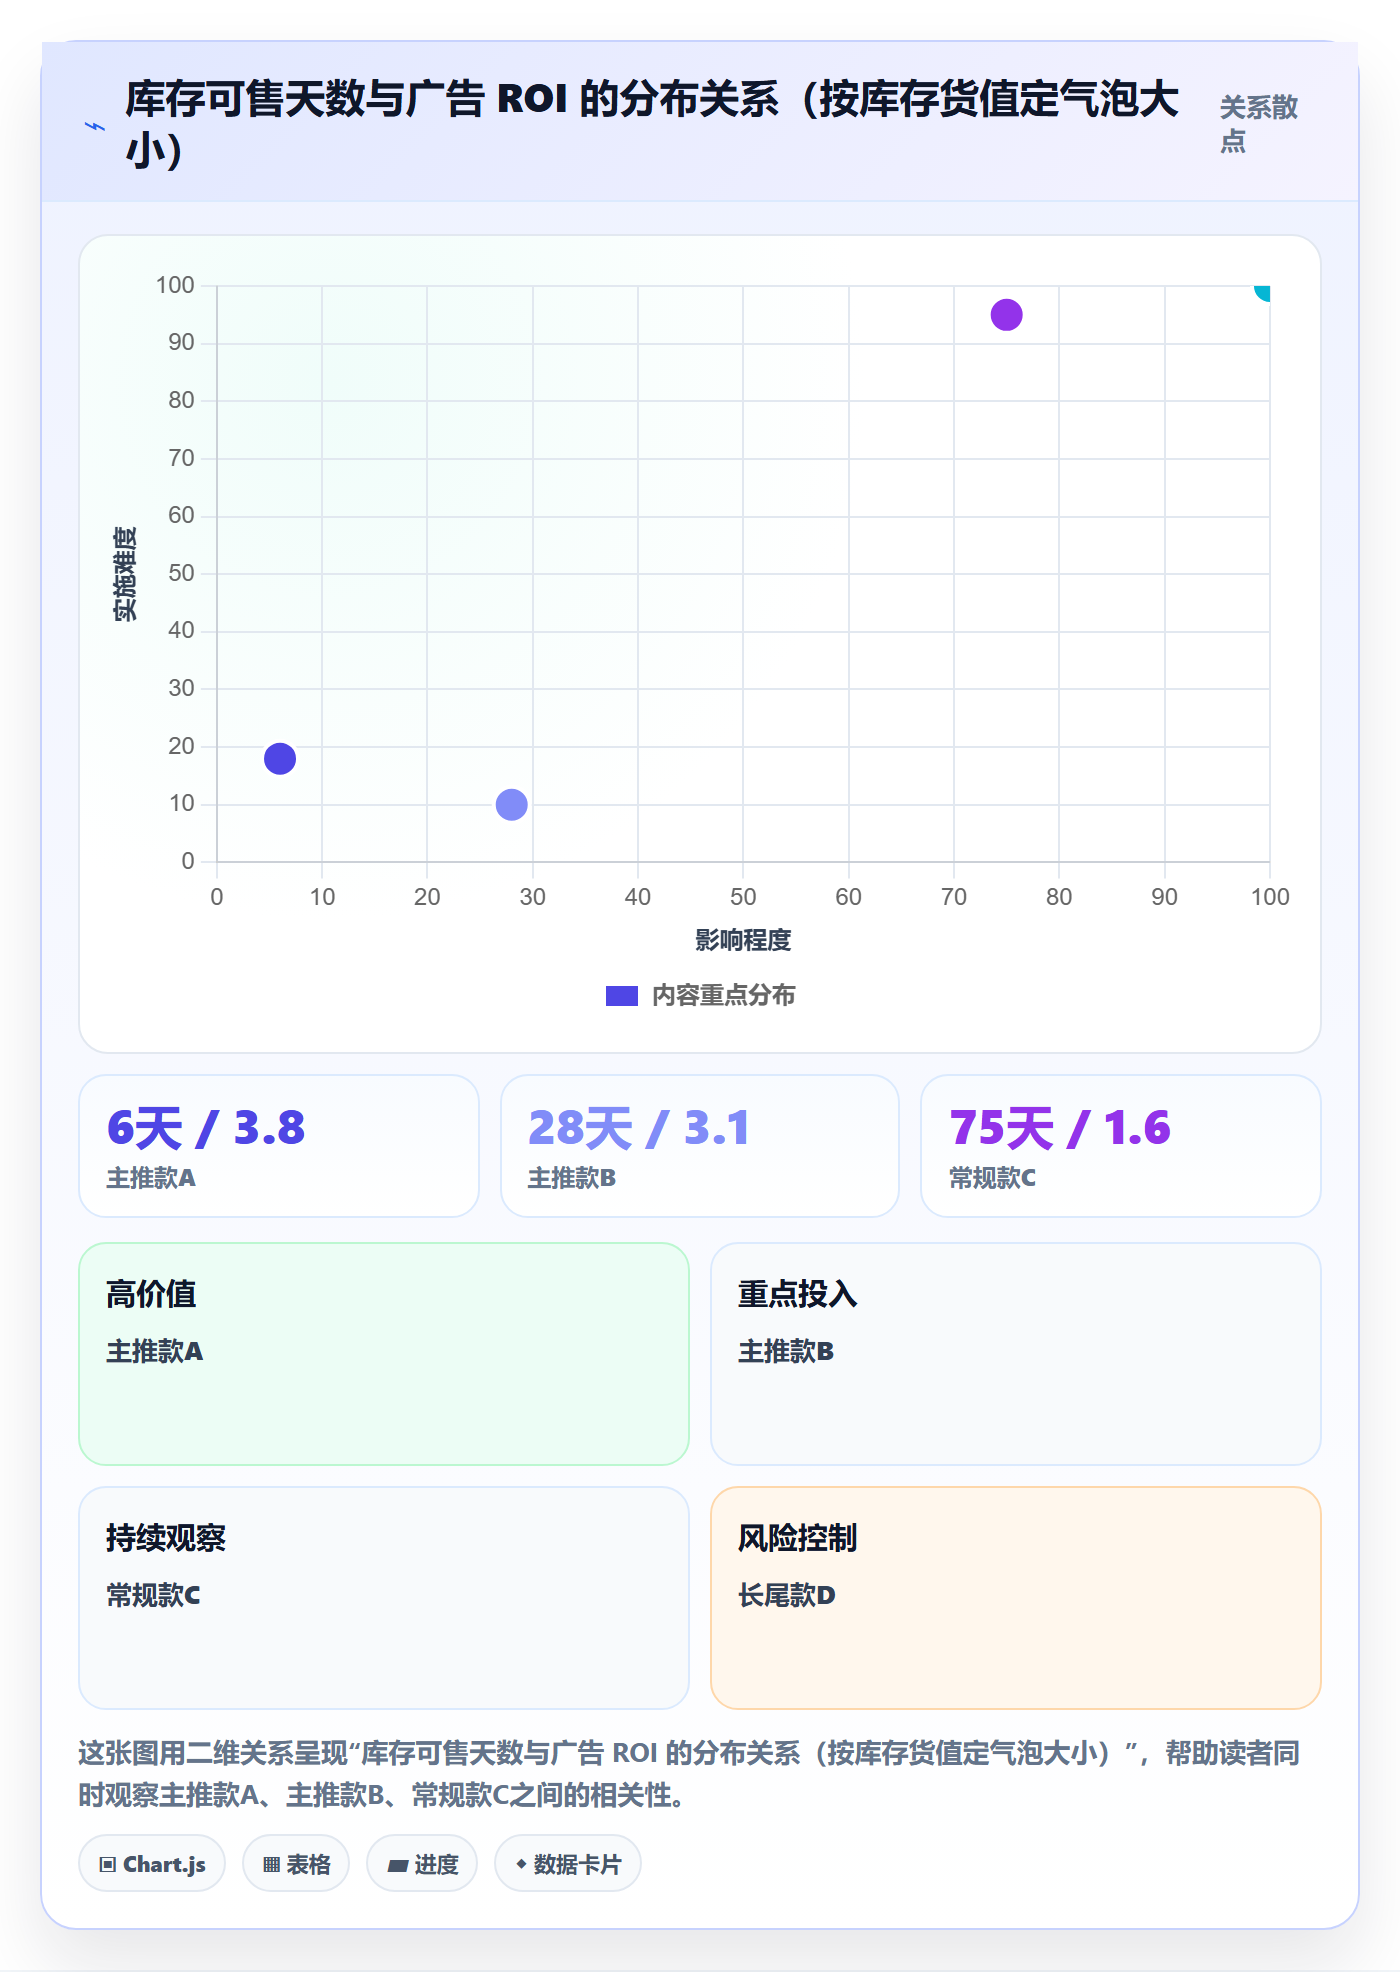
Task: Toggle the 内容重点分布 legend item
Action: [x=700, y=995]
